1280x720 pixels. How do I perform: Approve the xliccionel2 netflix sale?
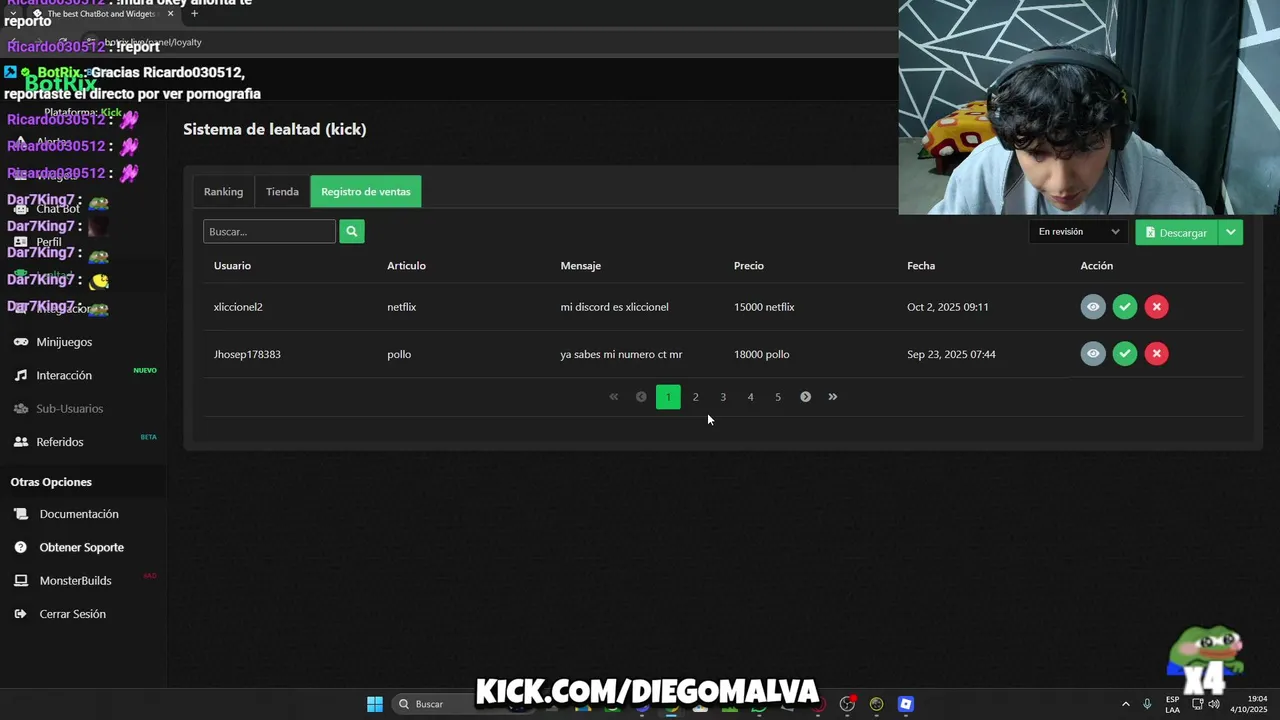1125,307
